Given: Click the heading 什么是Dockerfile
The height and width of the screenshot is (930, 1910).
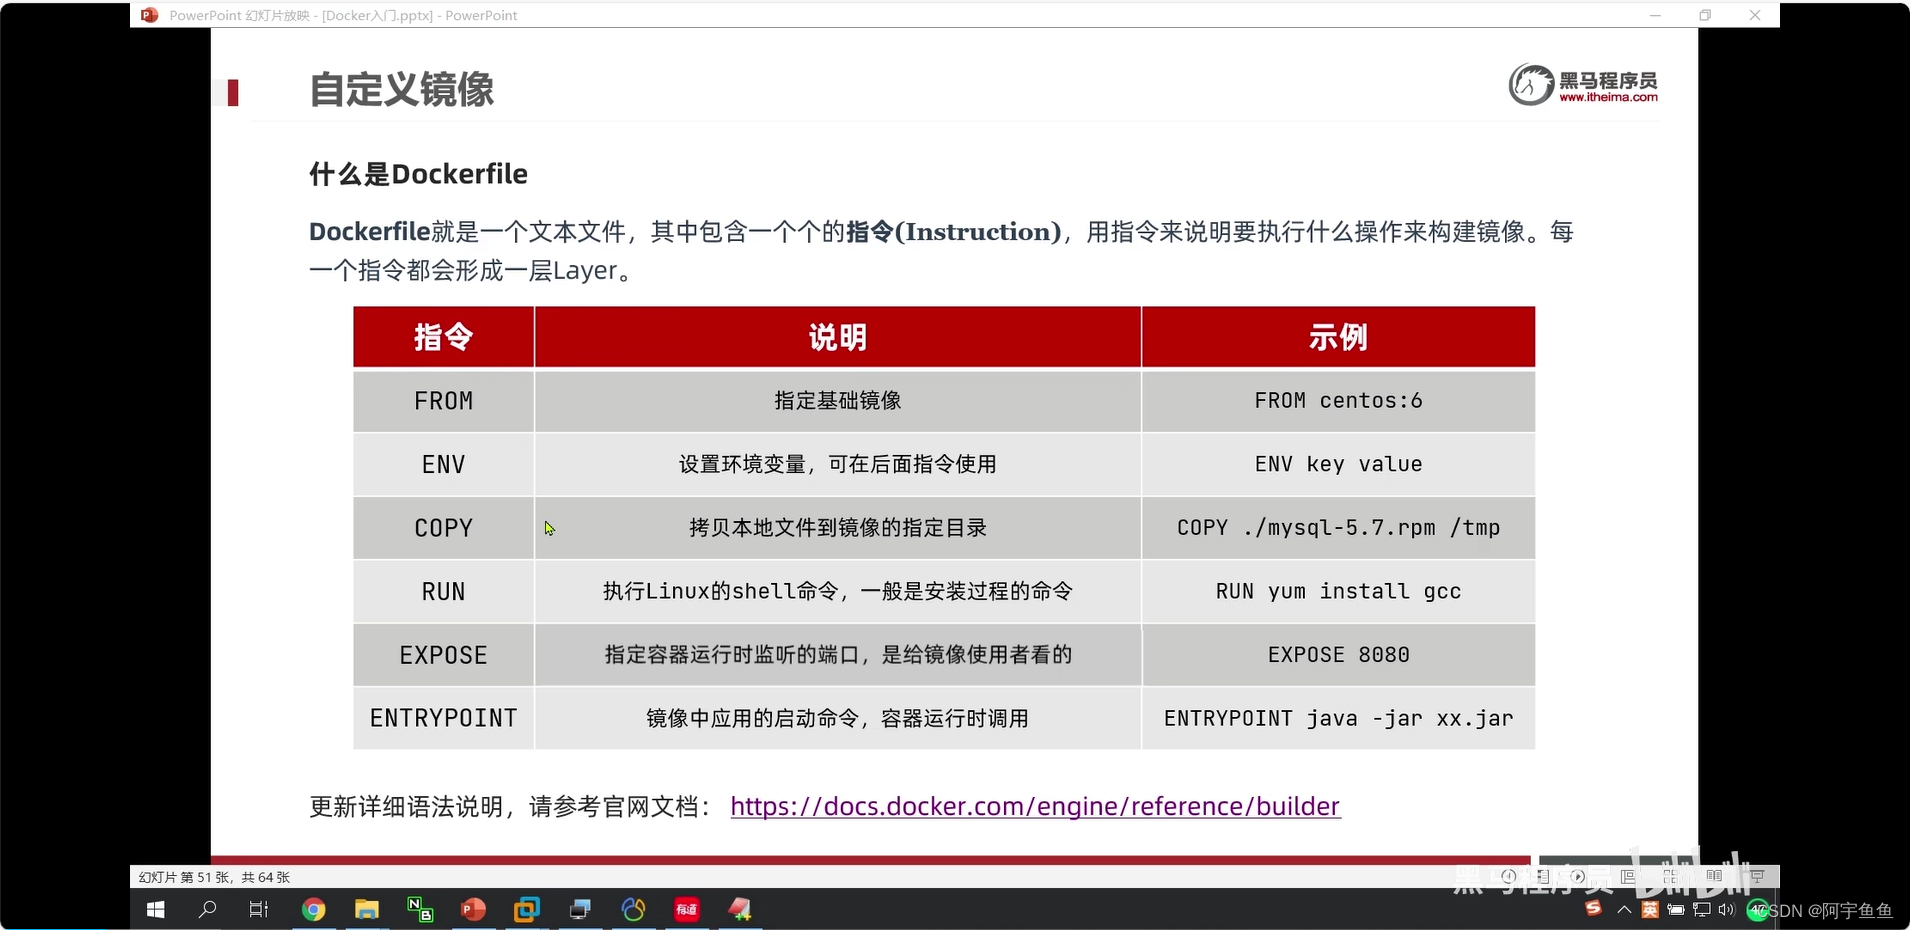Looking at the screenshot, I should (x=418, y=174).
